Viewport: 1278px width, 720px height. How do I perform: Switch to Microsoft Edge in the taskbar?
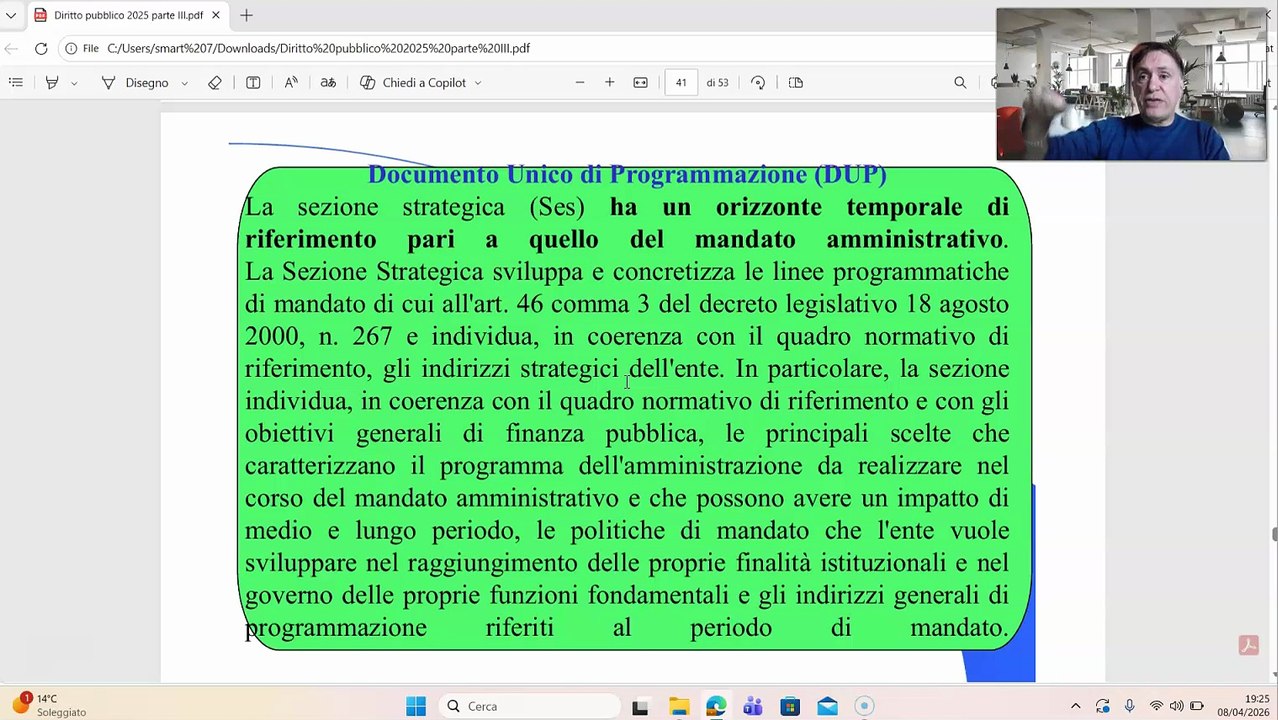click(x=715, y=706)
